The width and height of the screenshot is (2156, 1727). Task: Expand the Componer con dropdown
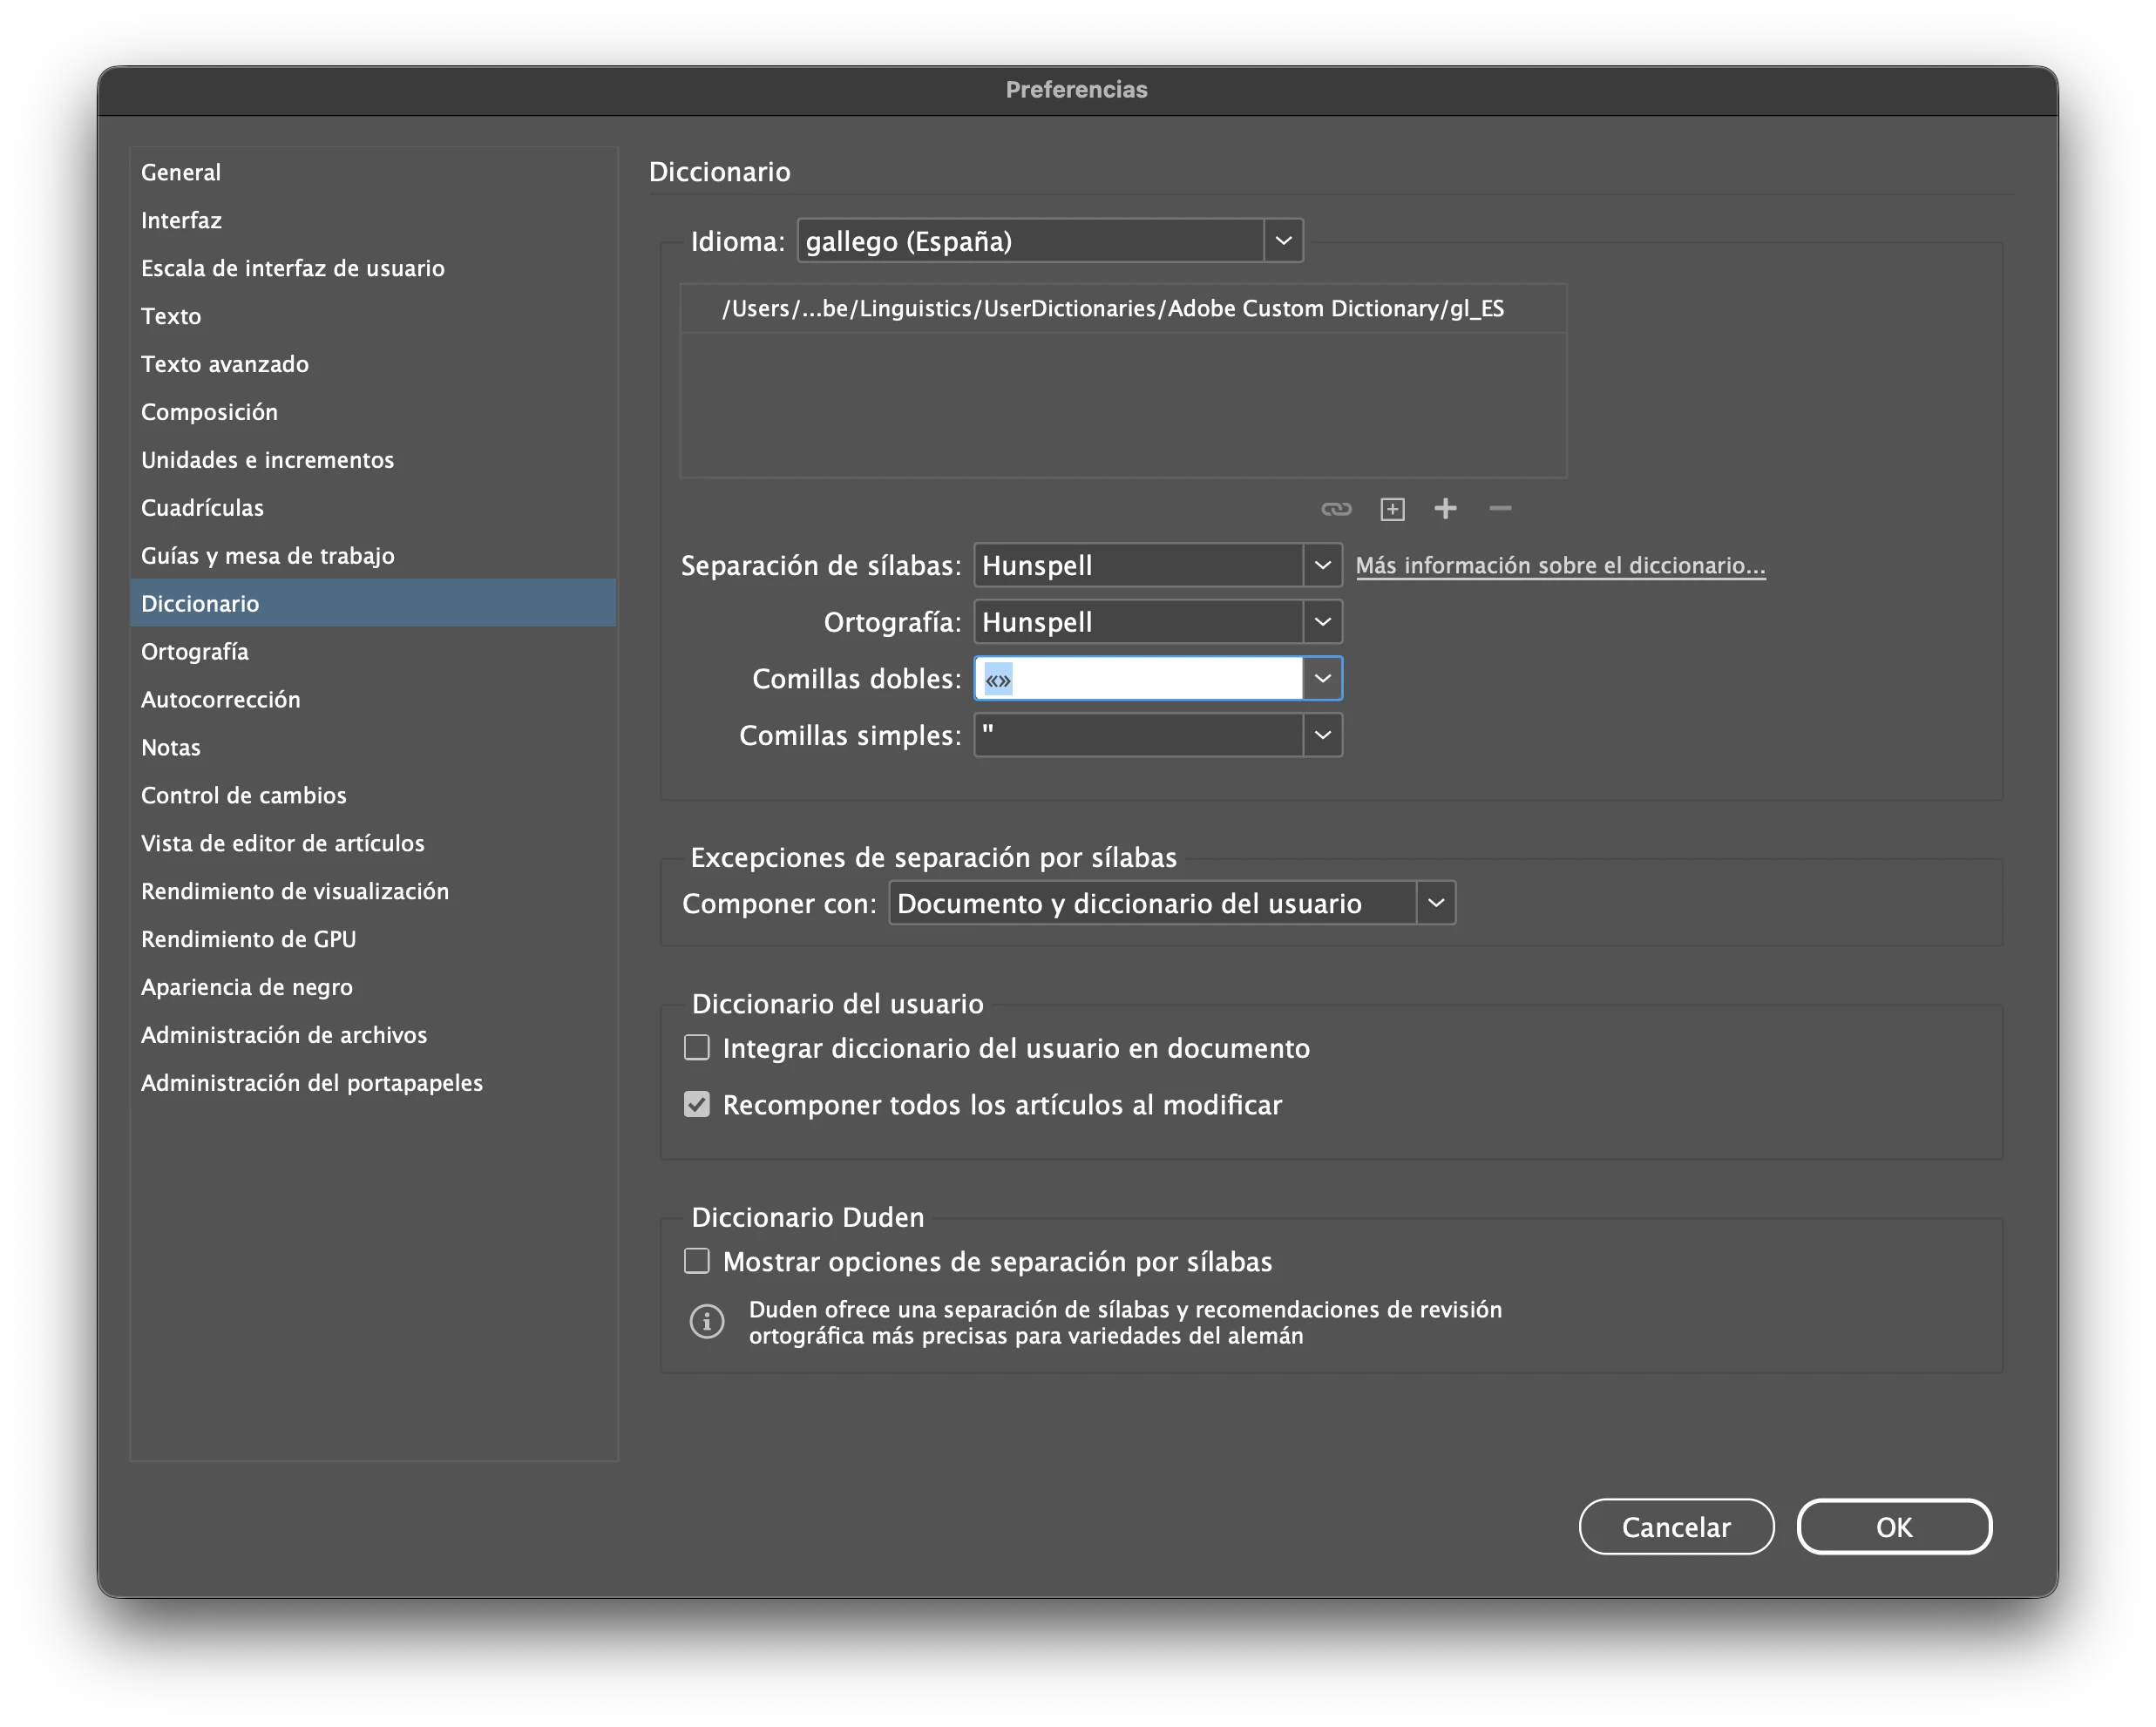click(x=1435, y=903)
